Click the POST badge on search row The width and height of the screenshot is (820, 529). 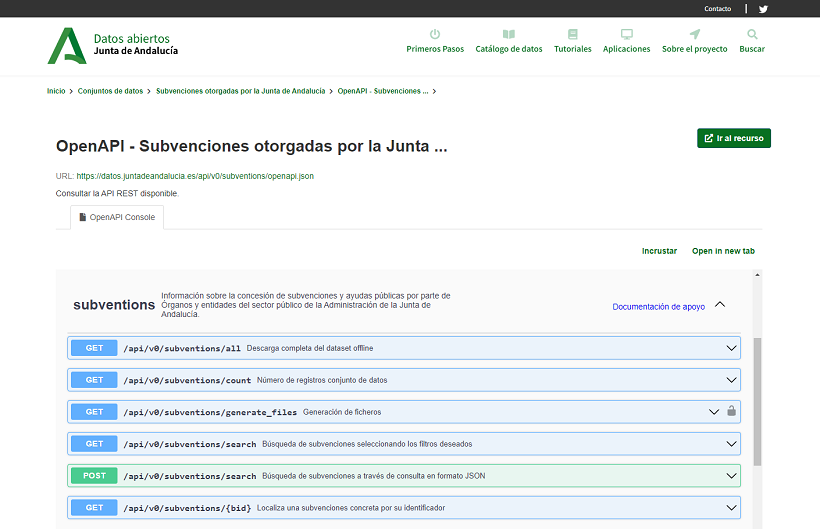point(94,476)
